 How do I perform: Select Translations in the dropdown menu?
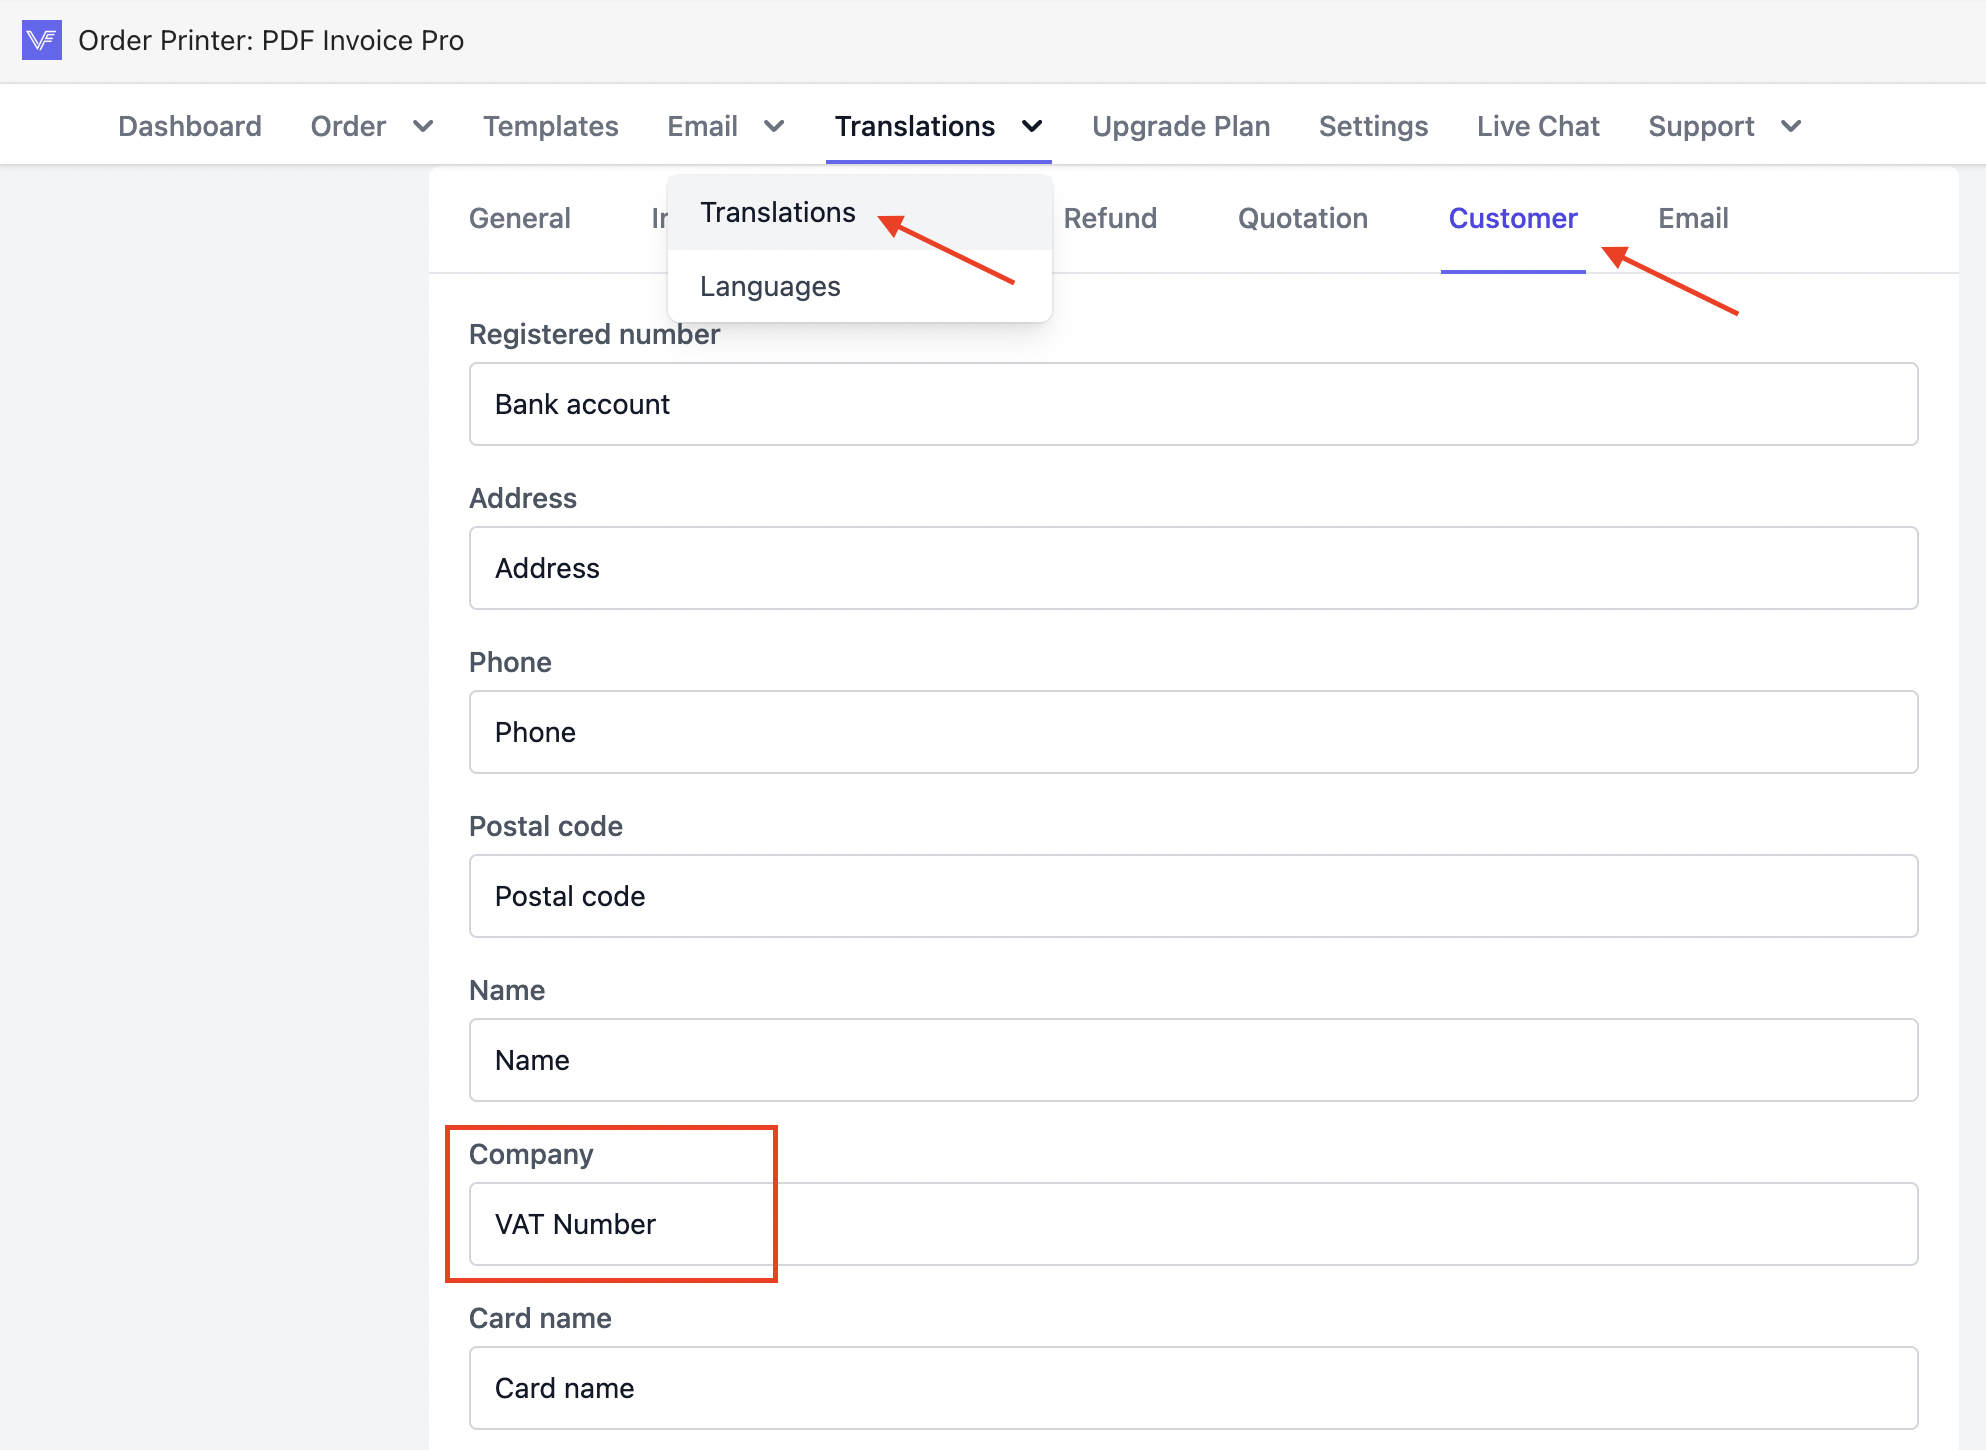778,212
